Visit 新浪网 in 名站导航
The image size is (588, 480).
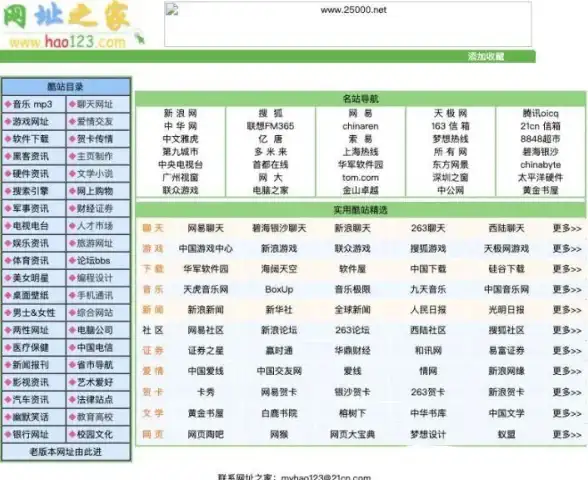coord(180,113)
